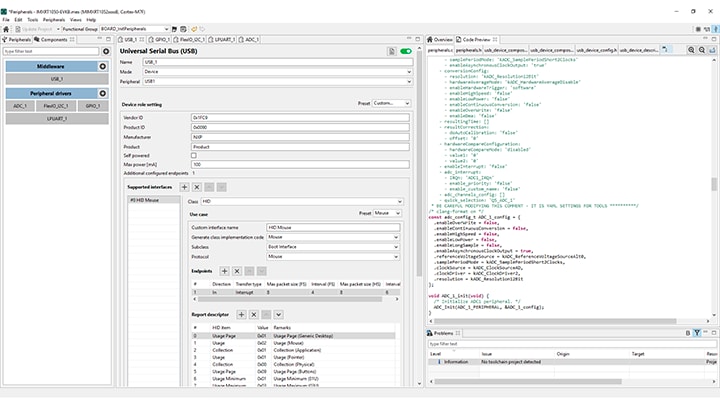
Task: Add a new report descriptor item
Action: point(243,313)
